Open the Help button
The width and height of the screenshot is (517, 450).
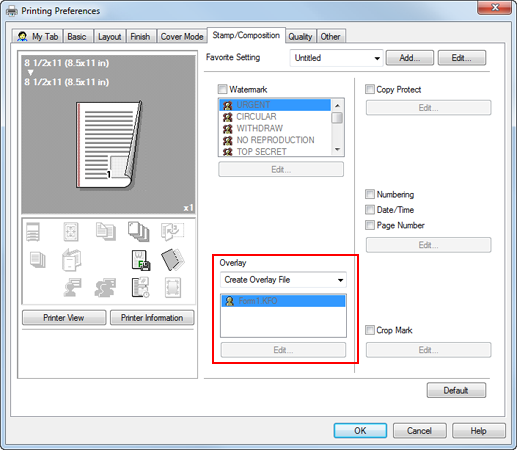(x=479, y=431)
